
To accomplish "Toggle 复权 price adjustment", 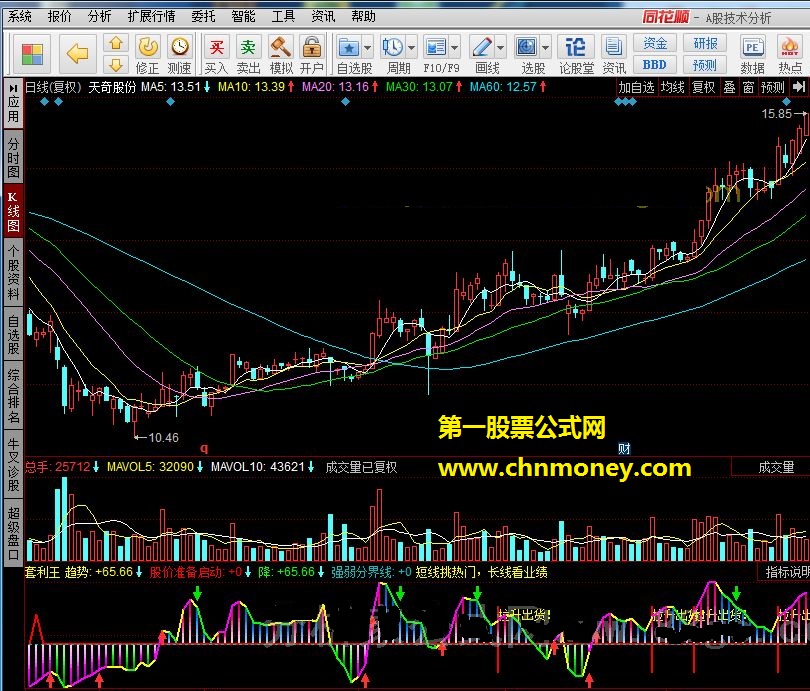I will (704, 87).
